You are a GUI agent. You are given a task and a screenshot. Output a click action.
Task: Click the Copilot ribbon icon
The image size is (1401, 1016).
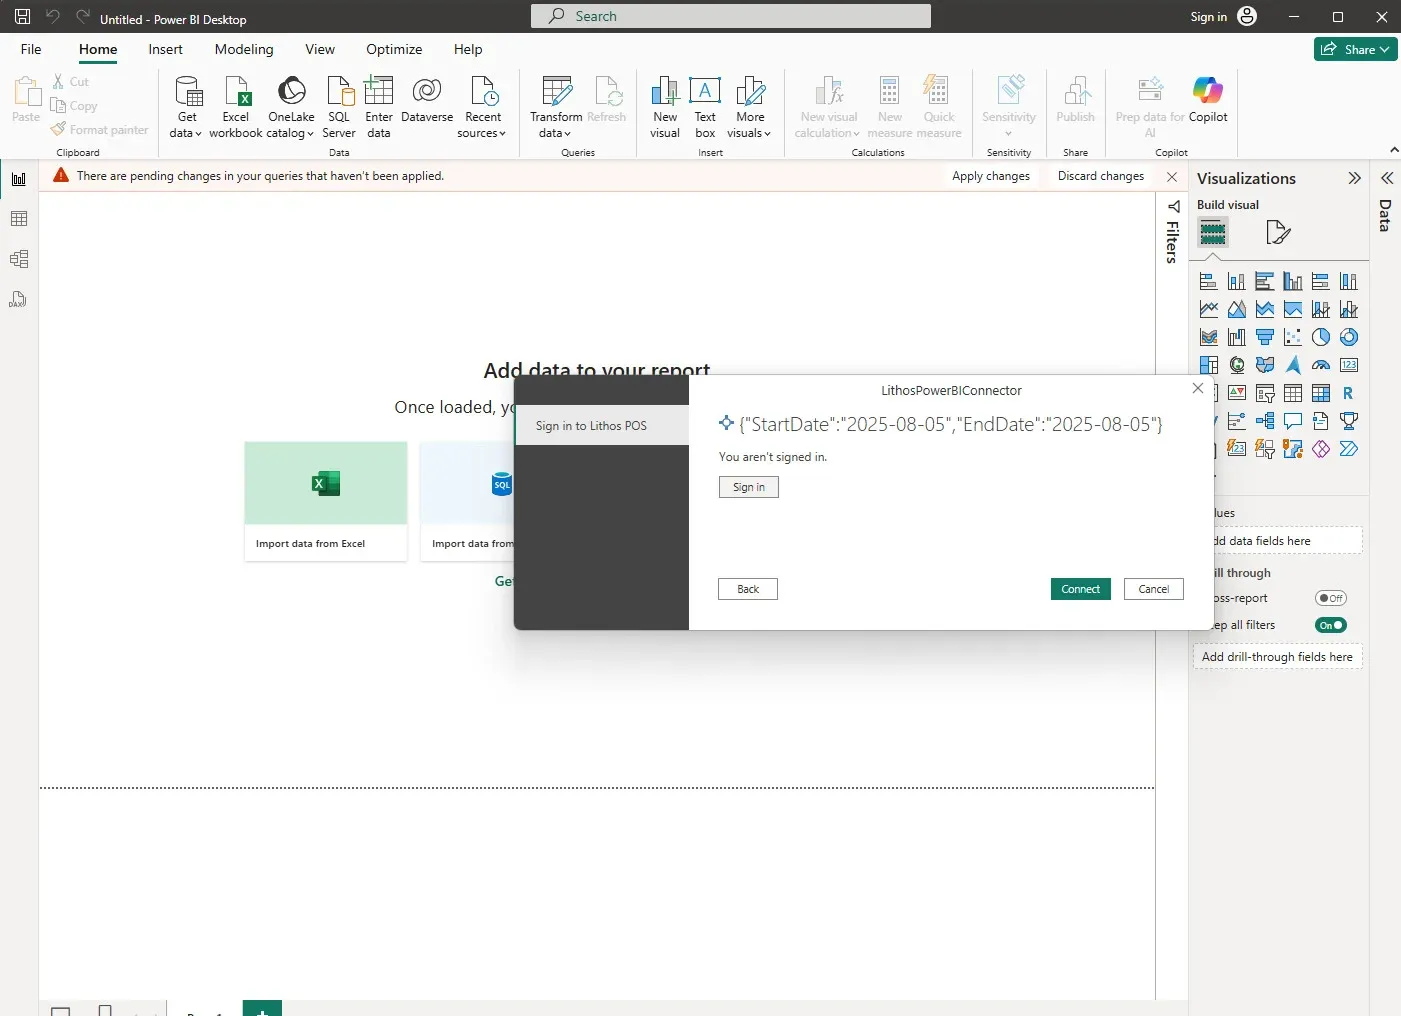tap(1208, 101)
